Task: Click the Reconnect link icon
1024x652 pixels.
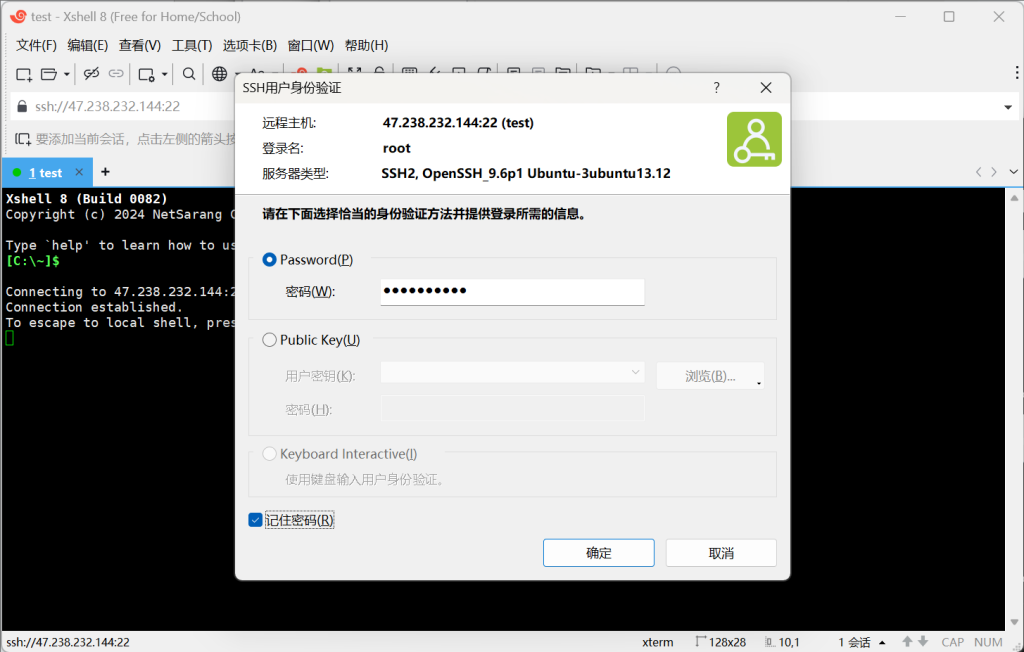Action: (116, 74)
